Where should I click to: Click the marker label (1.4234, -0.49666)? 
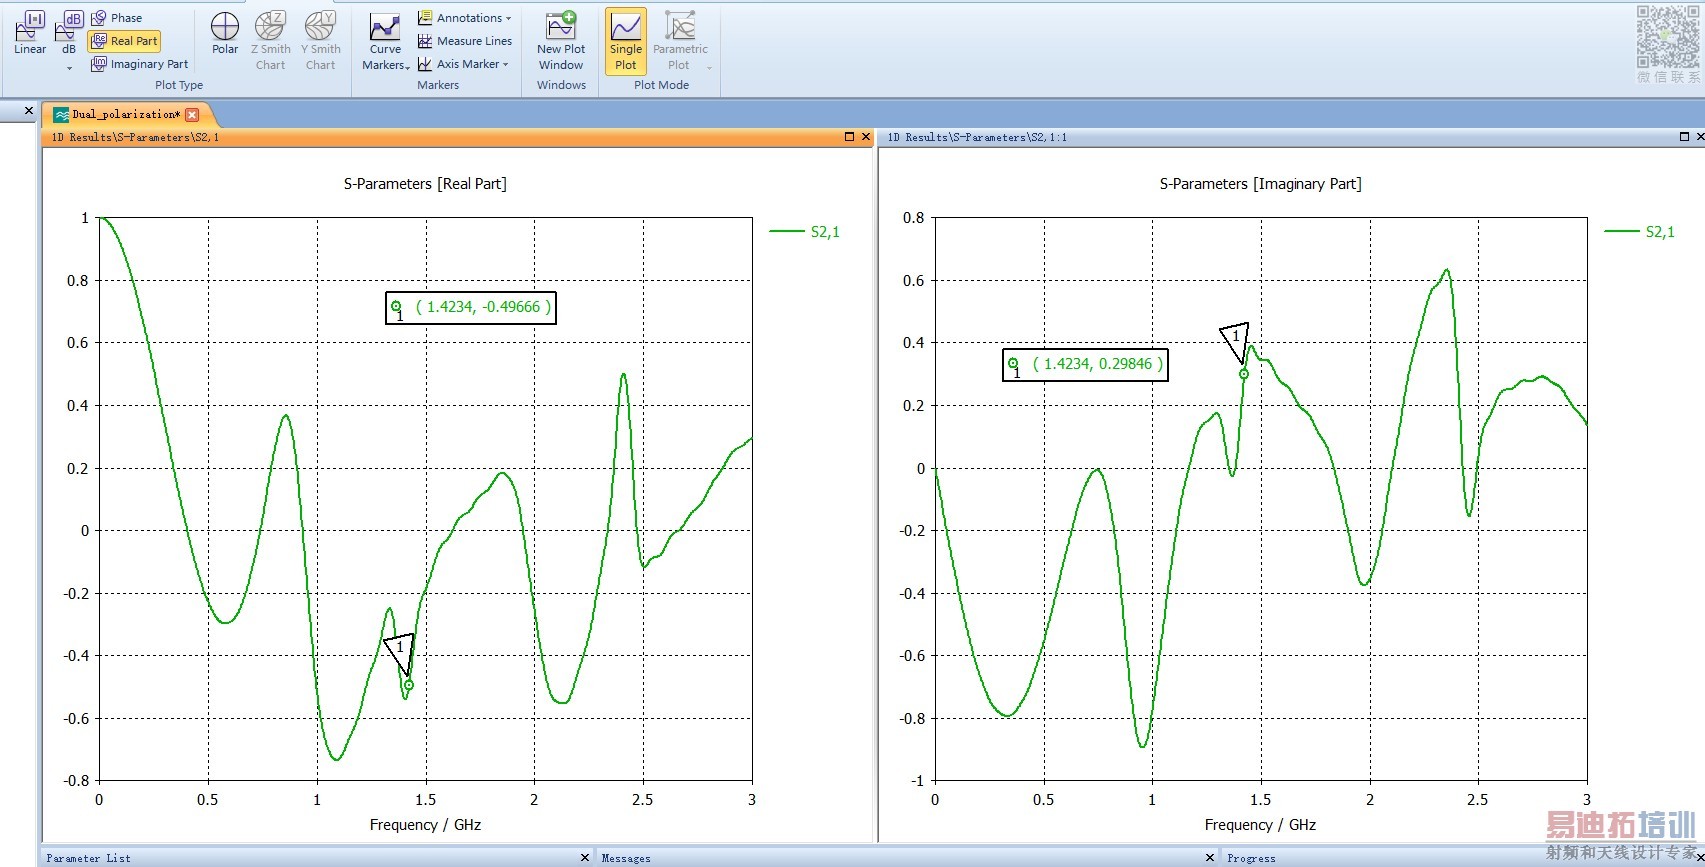(471, 308)
